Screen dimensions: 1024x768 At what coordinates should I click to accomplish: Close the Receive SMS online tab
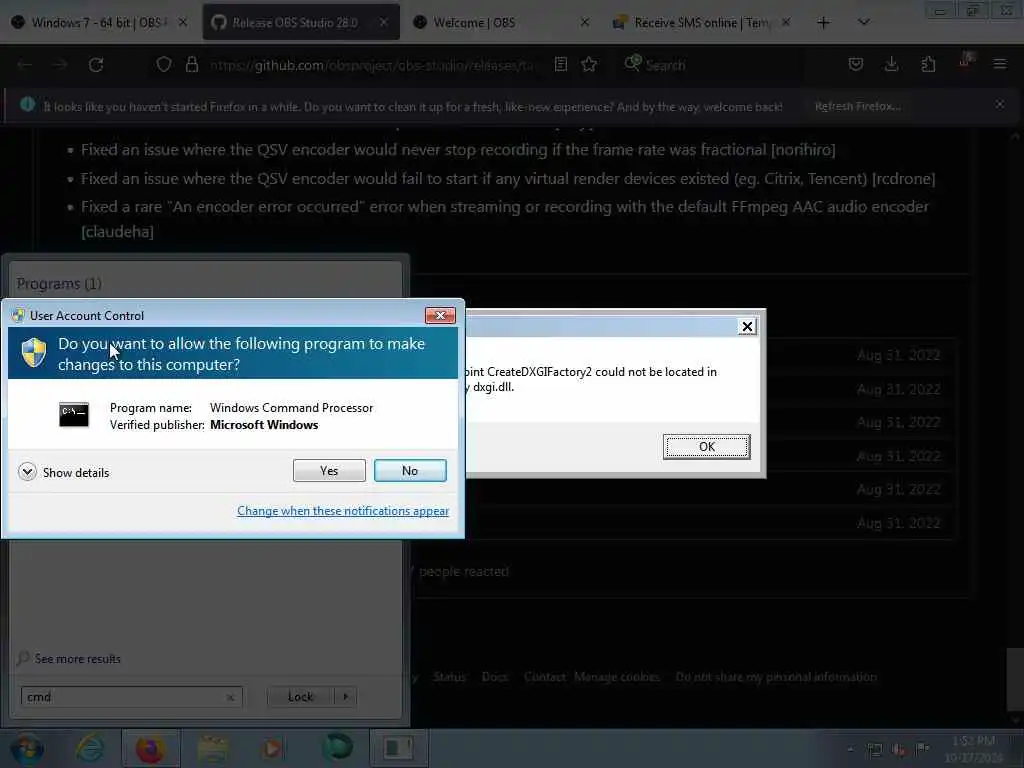tap(786, 22)
